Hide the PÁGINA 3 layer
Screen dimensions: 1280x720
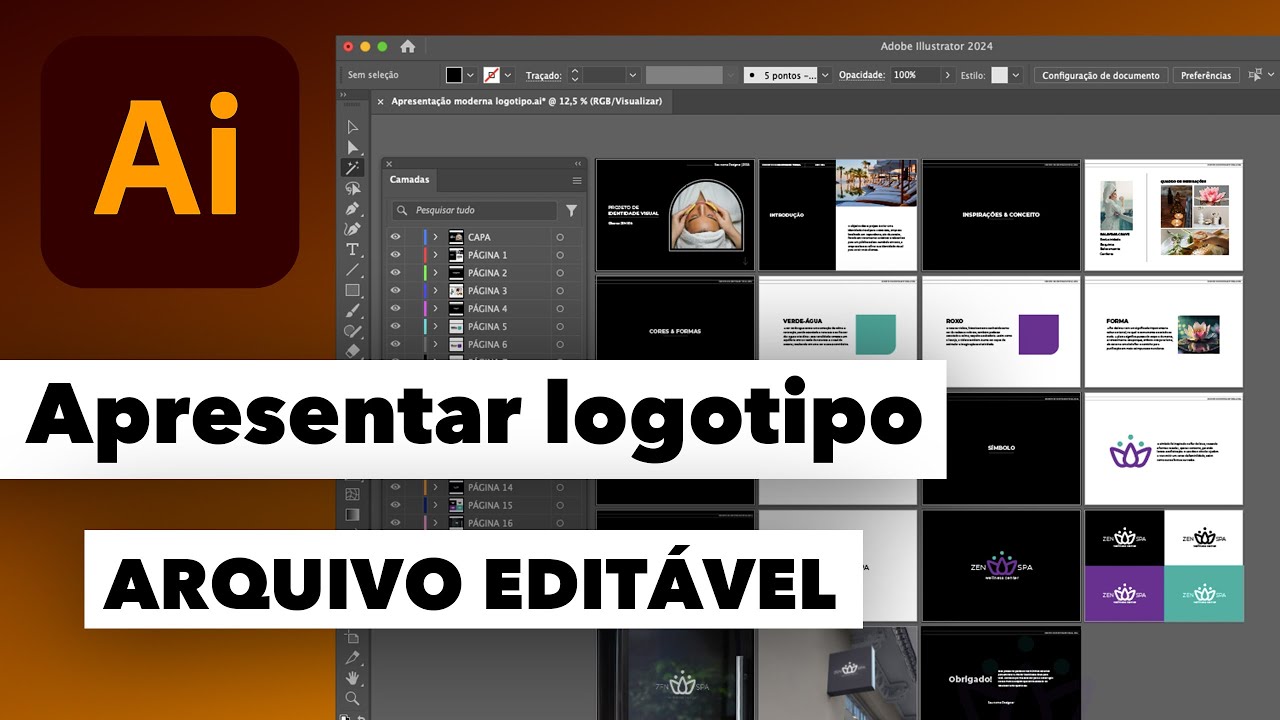396,290
